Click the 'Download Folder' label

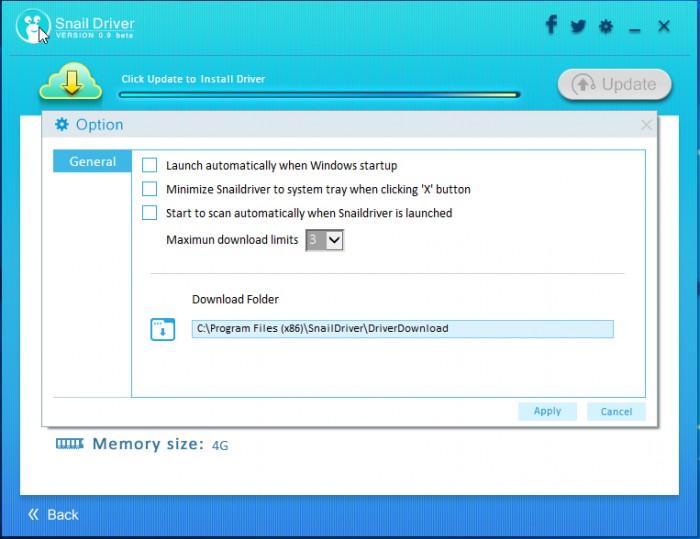(235, 299)
